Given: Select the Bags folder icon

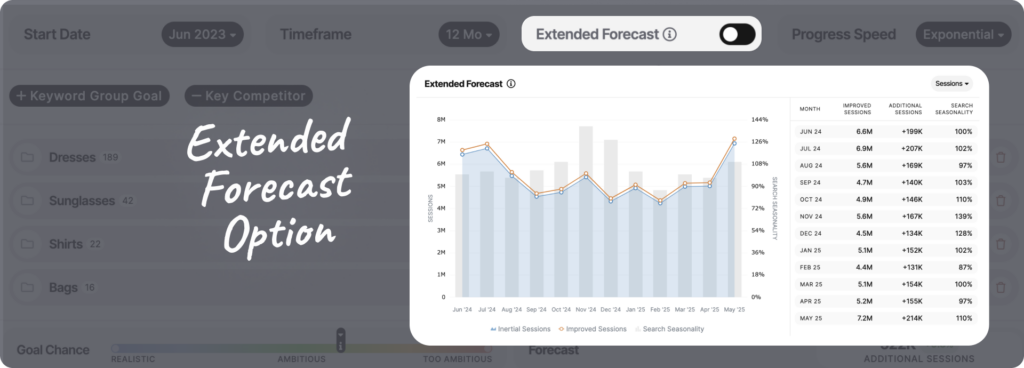Looking at the screenshot, I should pyautogui.click(x=27, y=287).
